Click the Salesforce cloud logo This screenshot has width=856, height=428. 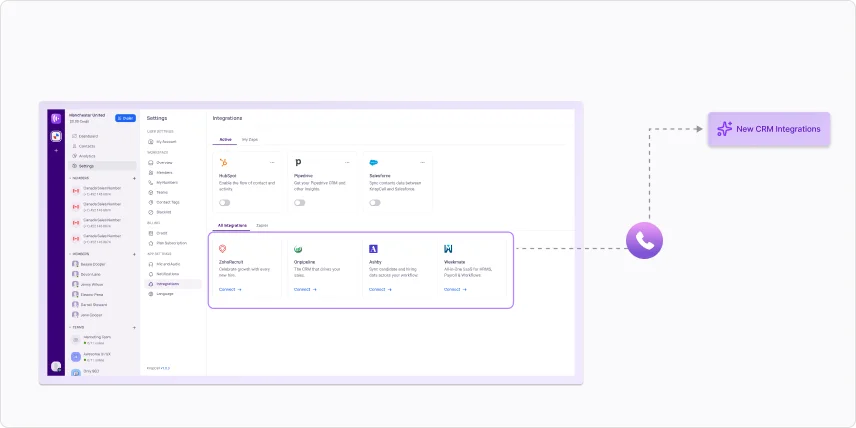pyautogui.click(x=373, y=162)
